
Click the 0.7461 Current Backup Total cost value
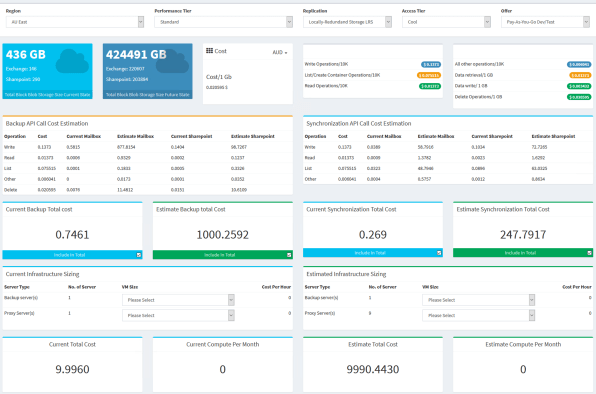(x=72, y=235)
